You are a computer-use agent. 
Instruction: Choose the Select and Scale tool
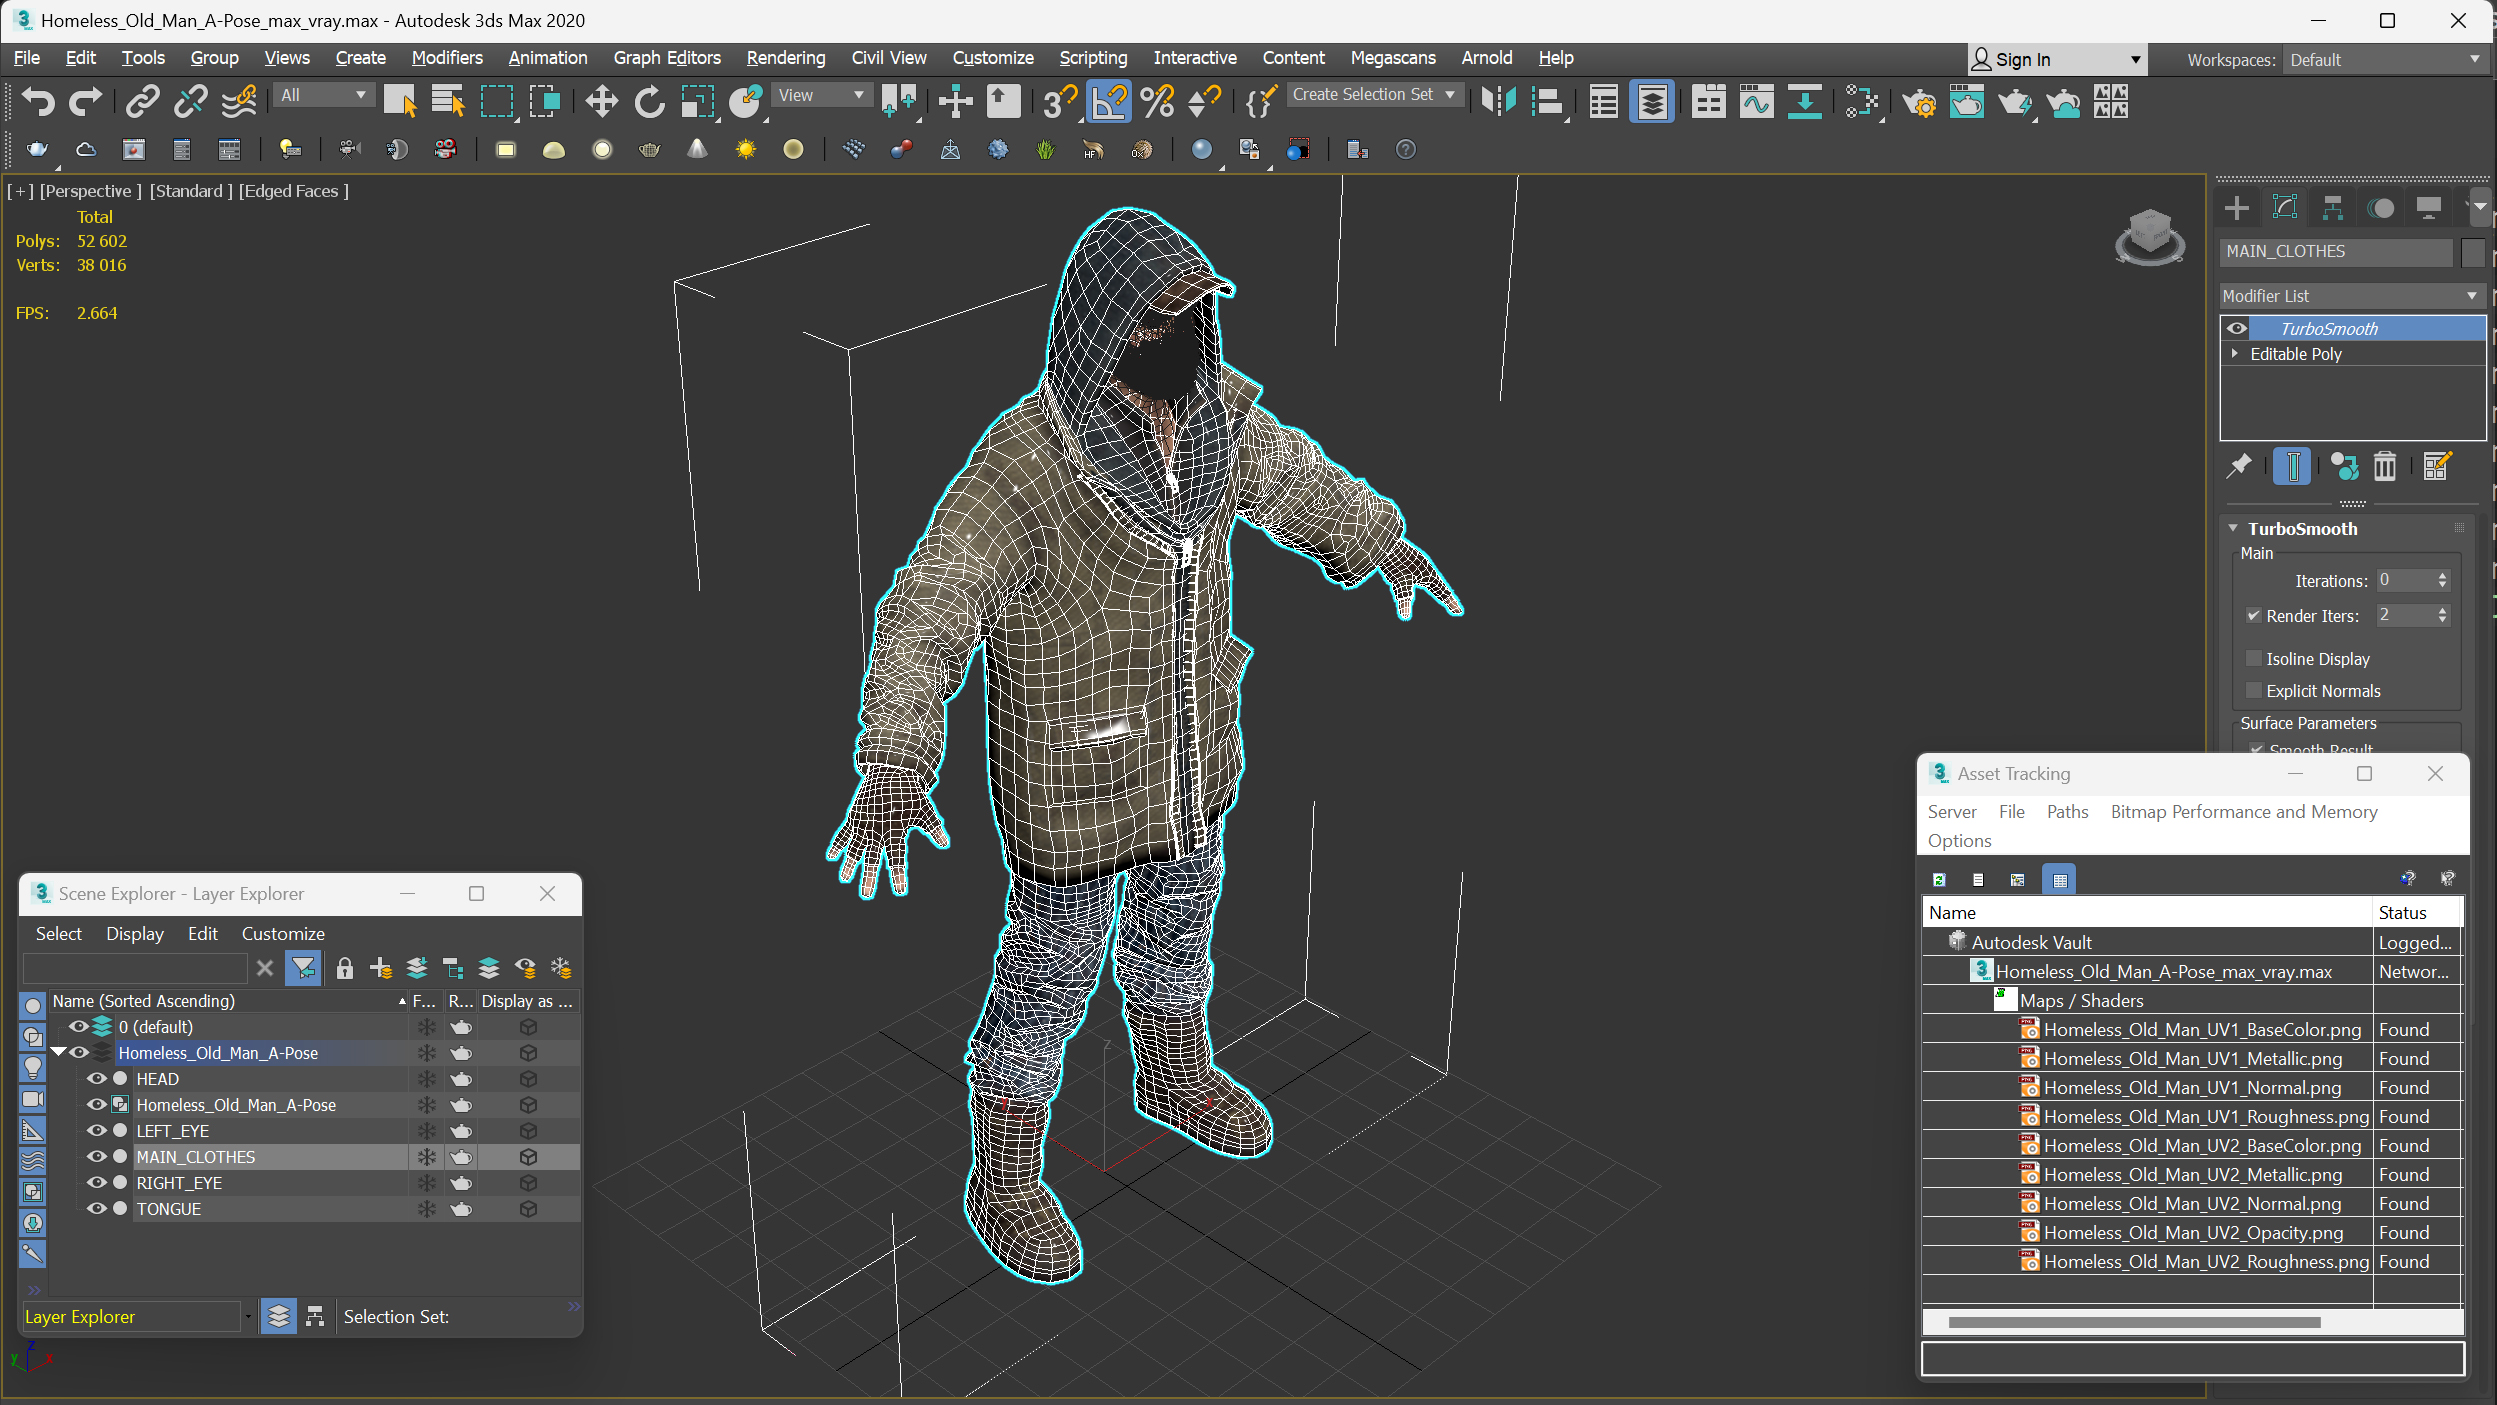click(697, 102)
